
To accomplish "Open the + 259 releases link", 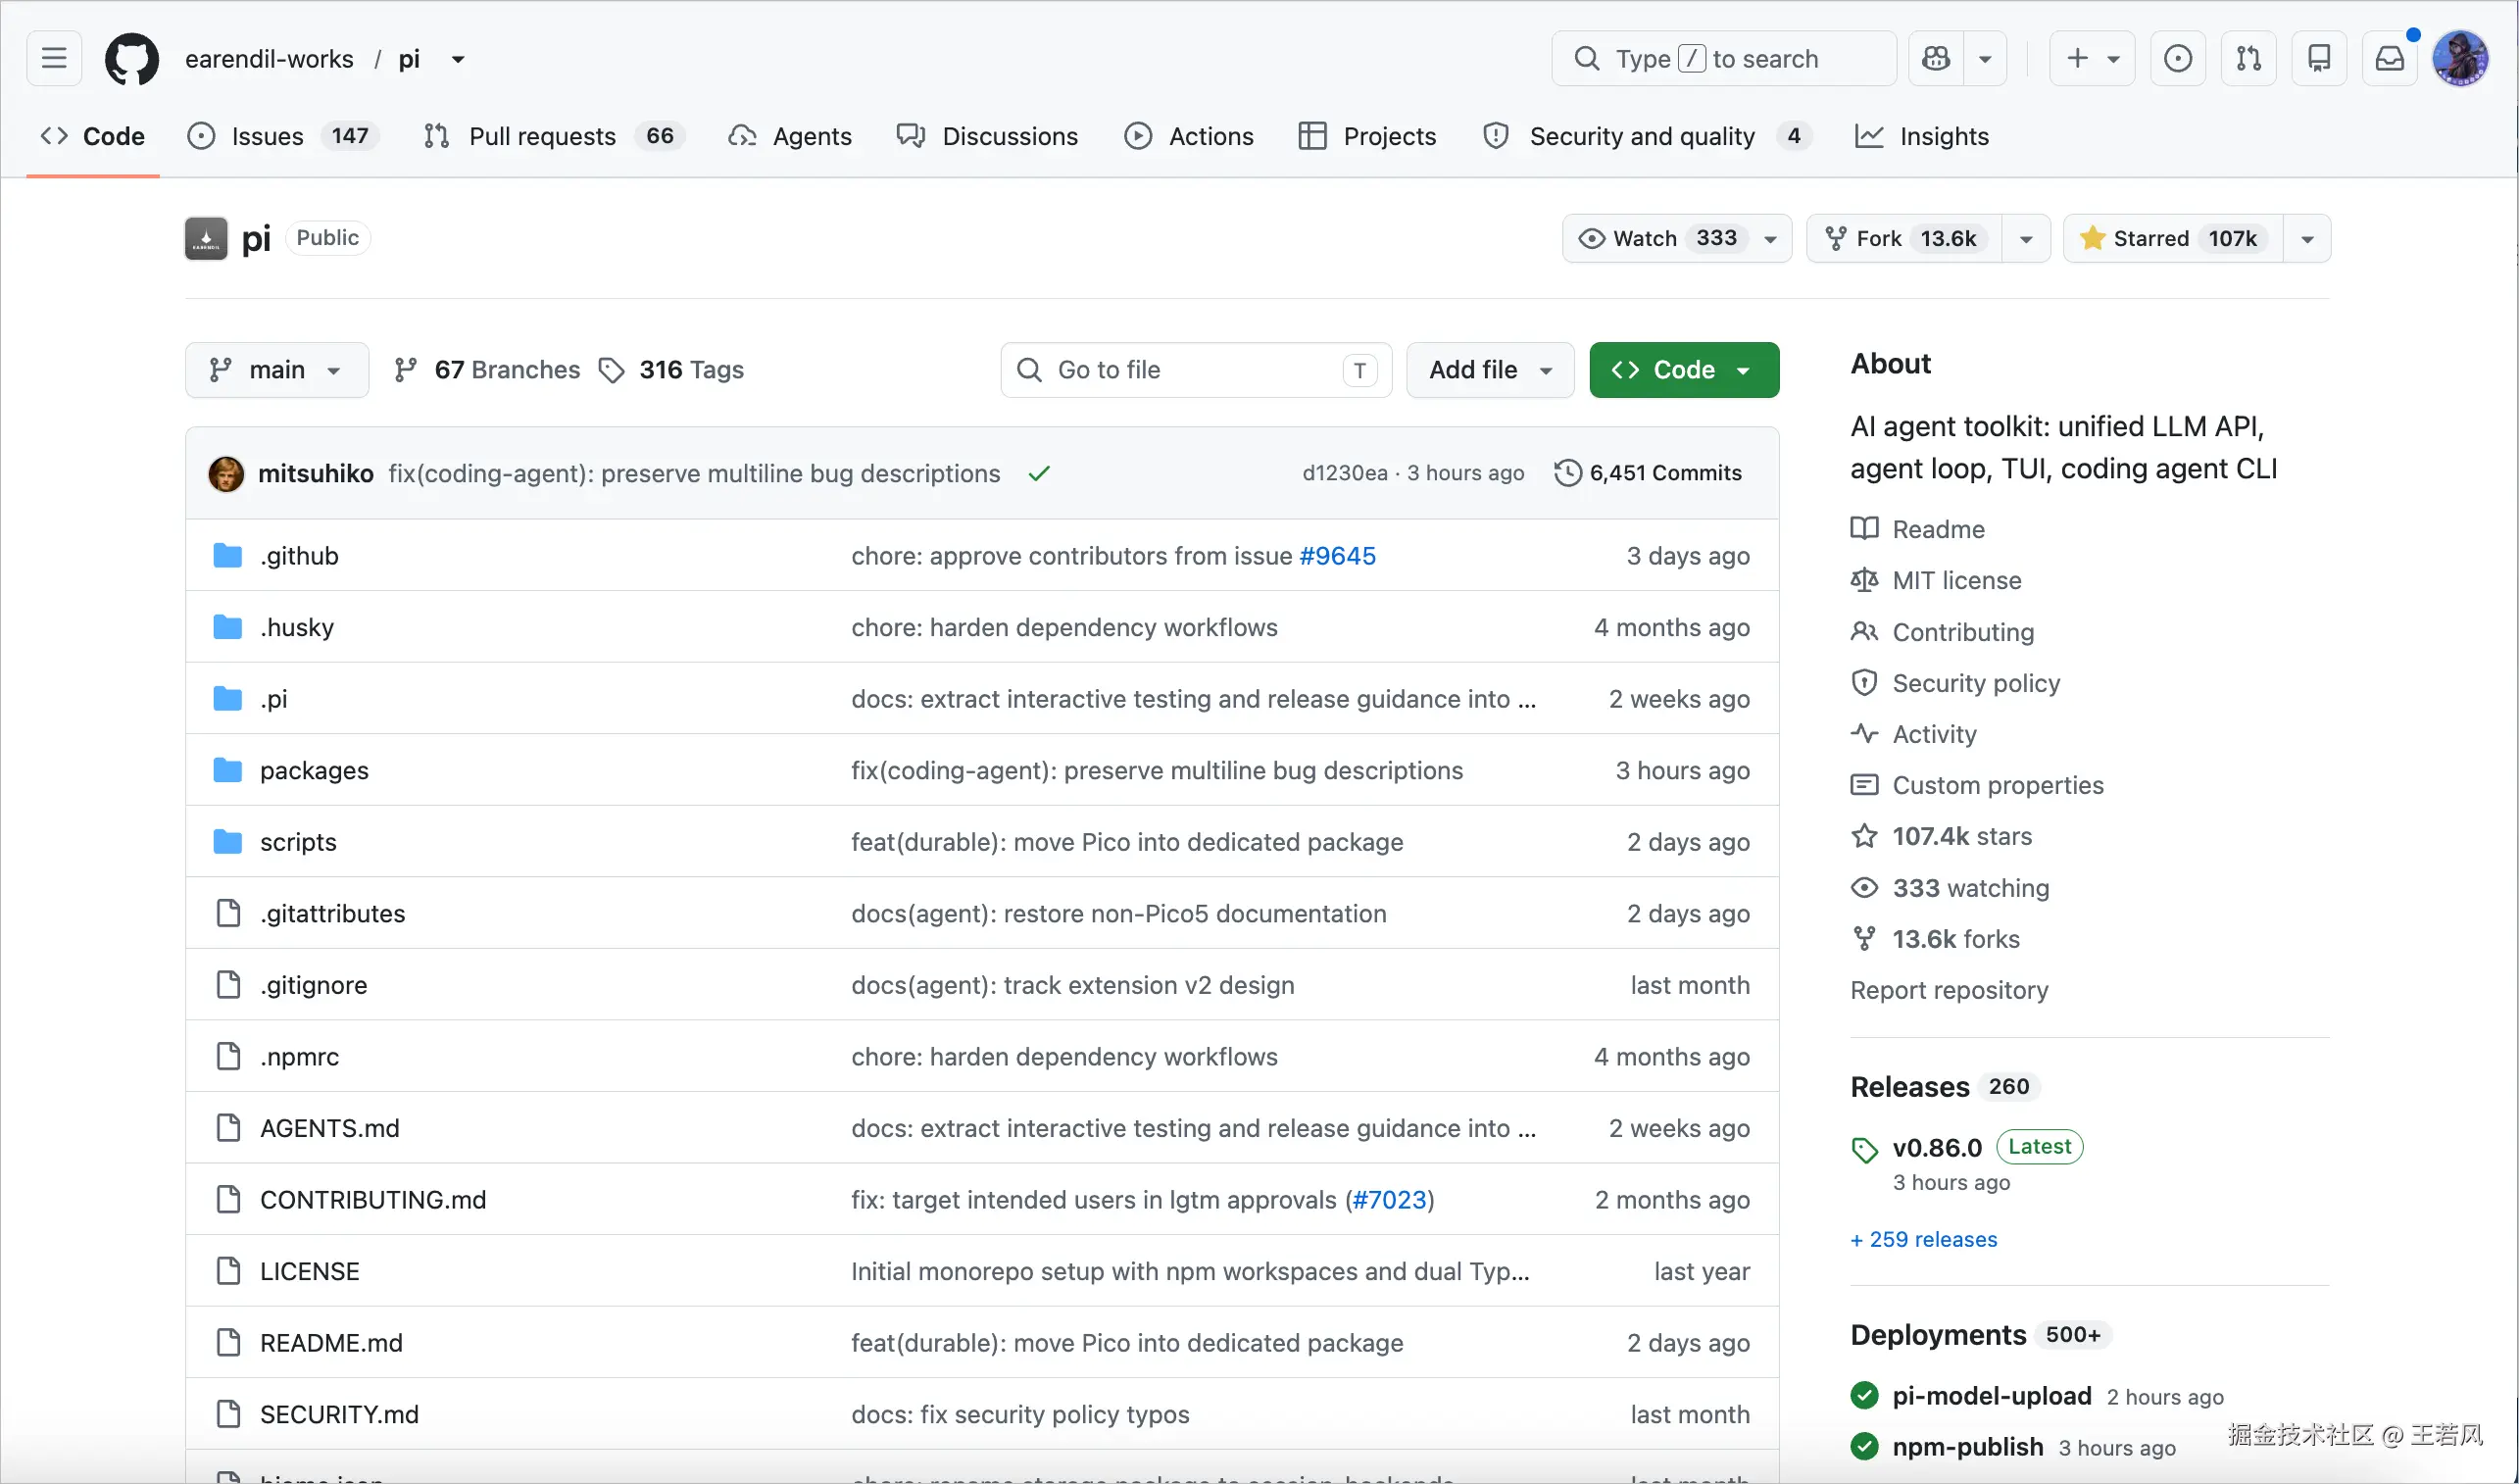I will coord(1923,1239).
